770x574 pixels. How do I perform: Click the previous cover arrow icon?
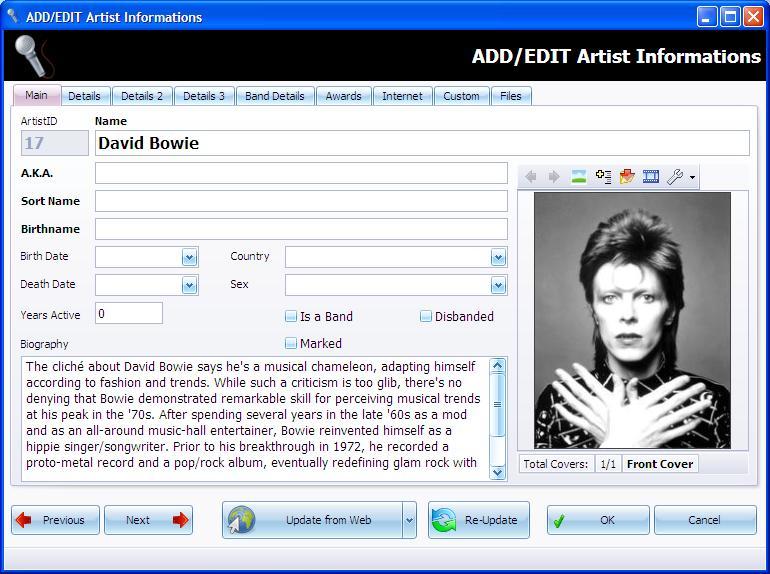(530, 176)
